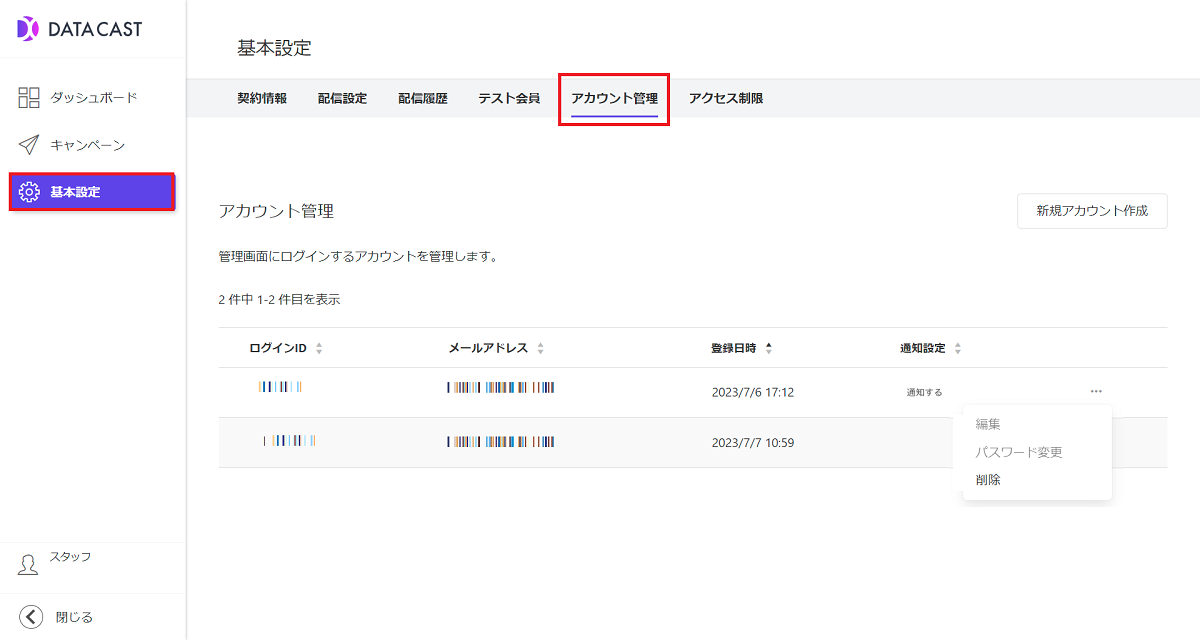
Task: Sort by ログインID column arrows
Action: [319, 348]
